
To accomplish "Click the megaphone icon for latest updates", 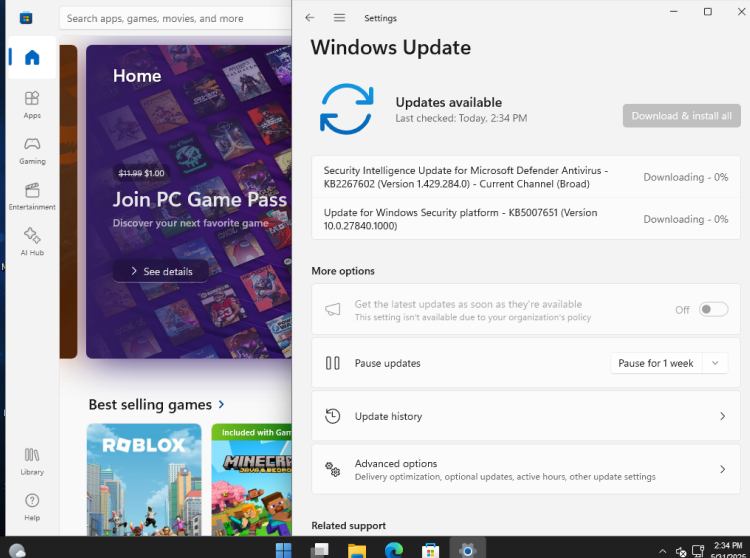I will [x=332, y=309].
